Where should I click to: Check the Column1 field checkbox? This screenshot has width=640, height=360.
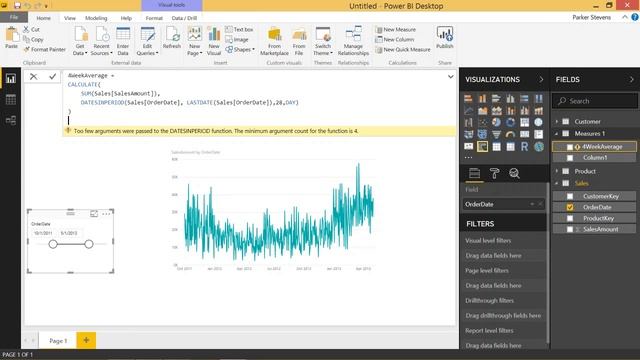click(x=570, y=158)
